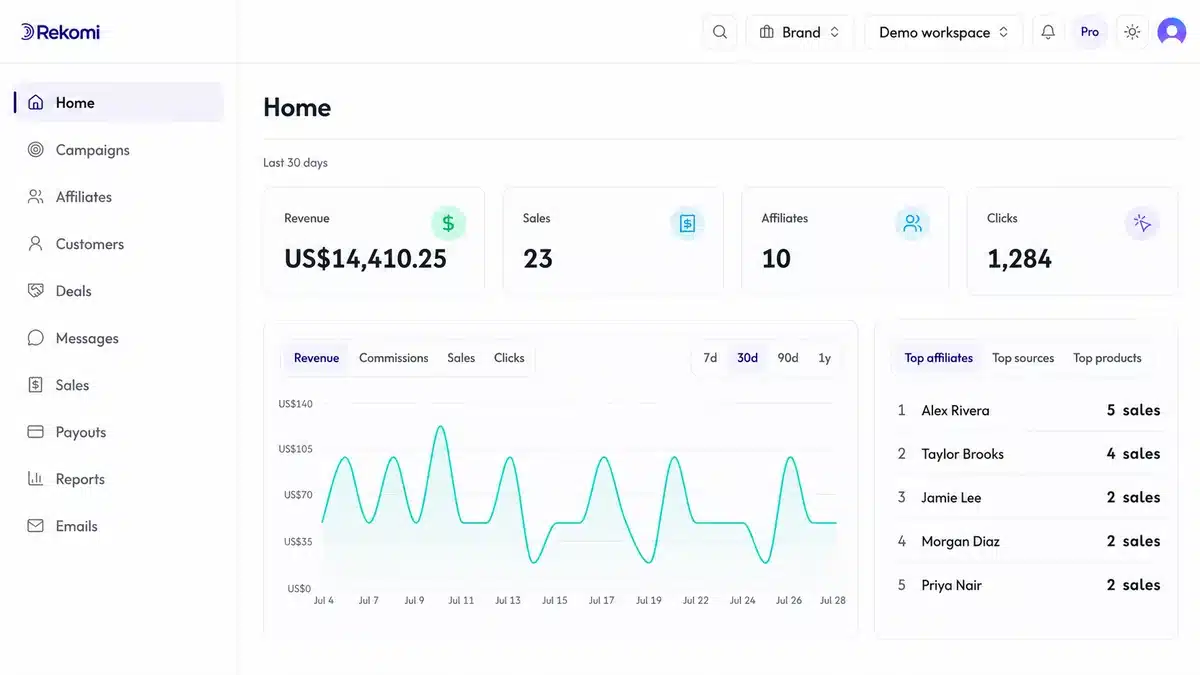Screen dimensions: 1200x675
Task: Choose the 90d range
Action: click(788, 358)
